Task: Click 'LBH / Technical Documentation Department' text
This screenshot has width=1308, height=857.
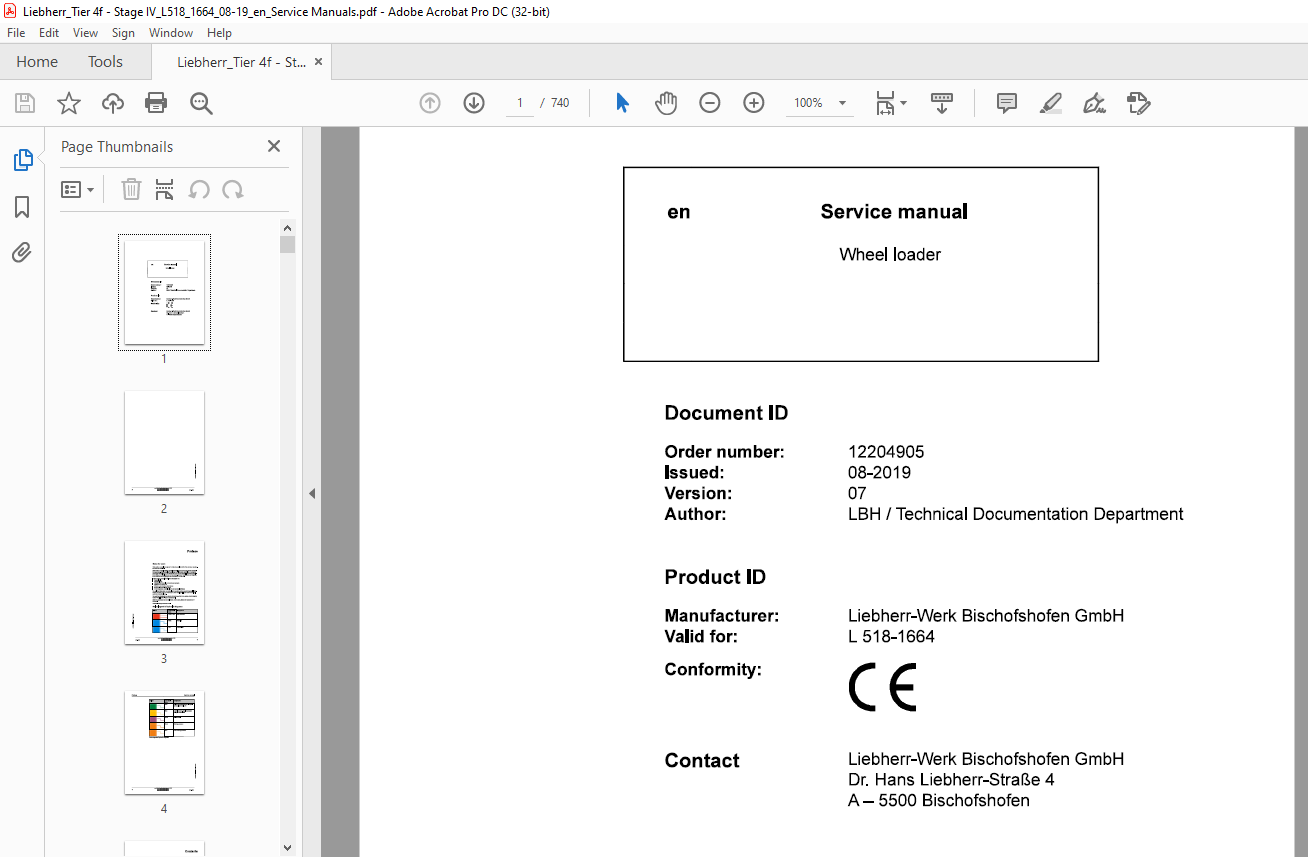Action: coord(1015,514)
